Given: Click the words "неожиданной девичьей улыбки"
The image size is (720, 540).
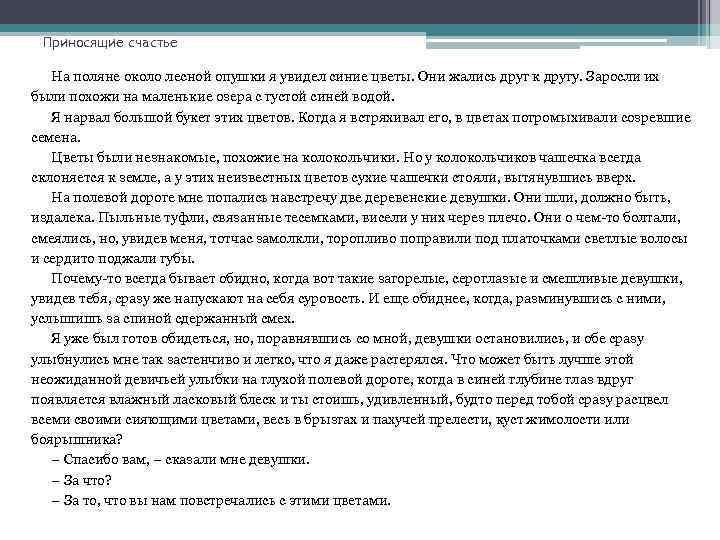Looking at the screenshot, I should (135, 379).
